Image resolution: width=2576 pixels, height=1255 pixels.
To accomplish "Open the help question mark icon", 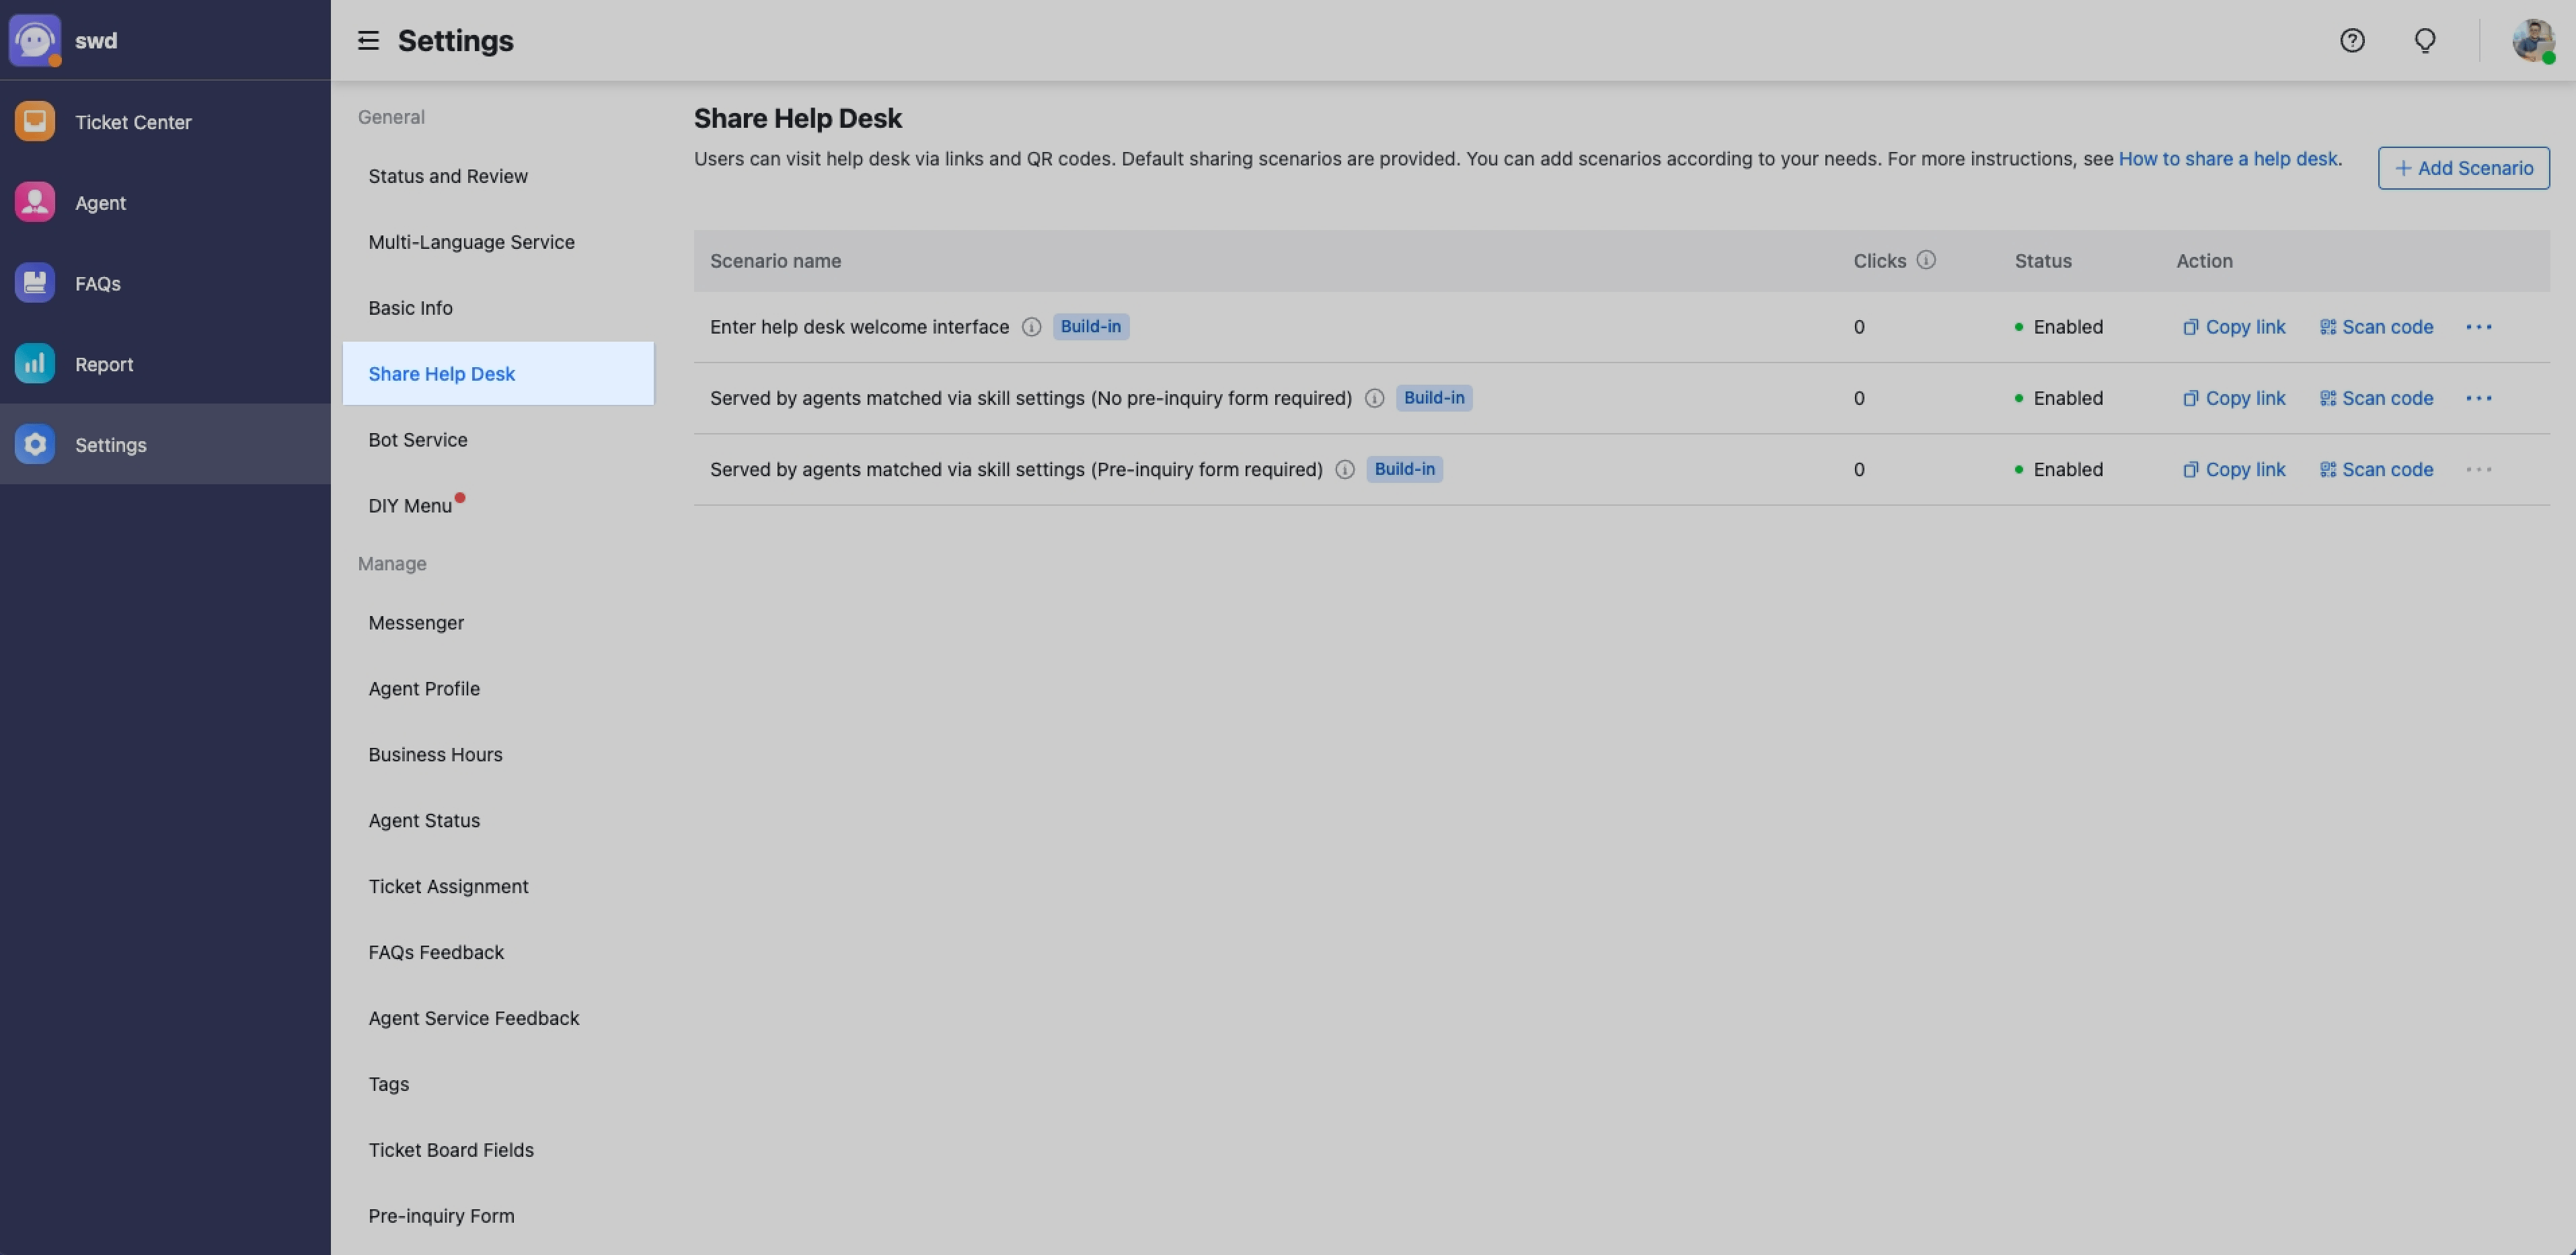I will tap(2352, 40).
